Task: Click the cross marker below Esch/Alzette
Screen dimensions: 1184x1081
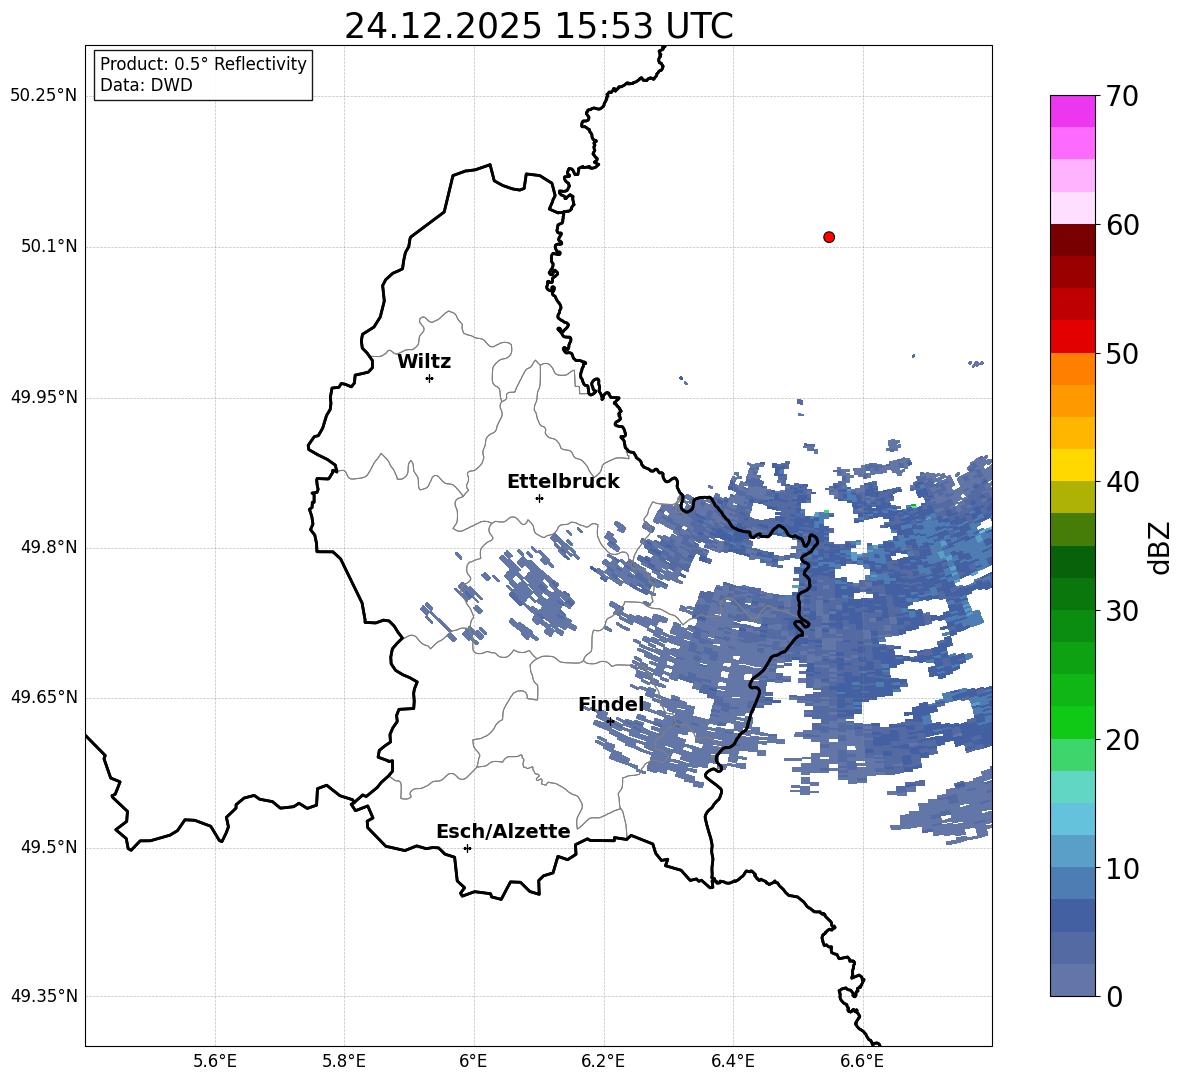Action: point(467,848)
